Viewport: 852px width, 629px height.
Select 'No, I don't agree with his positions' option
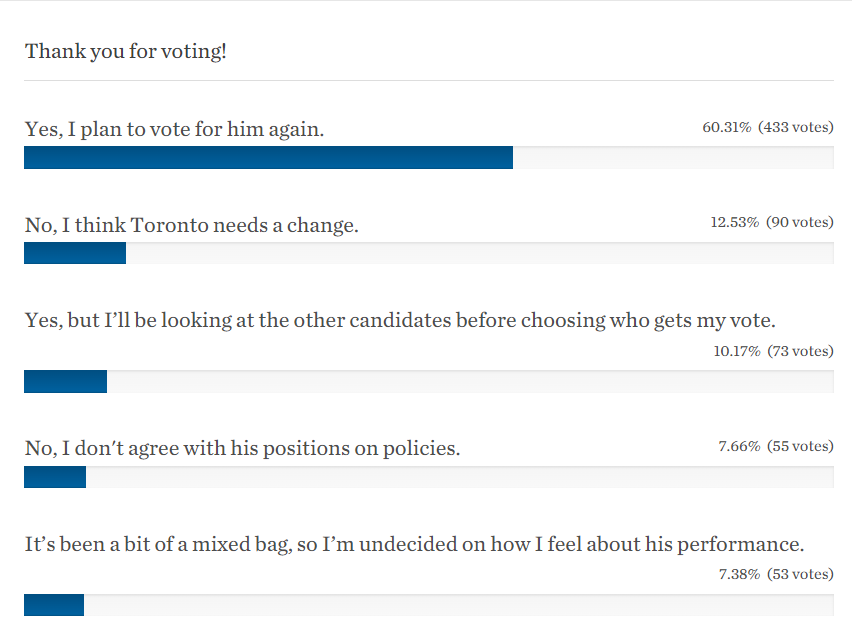coord(242,448)
